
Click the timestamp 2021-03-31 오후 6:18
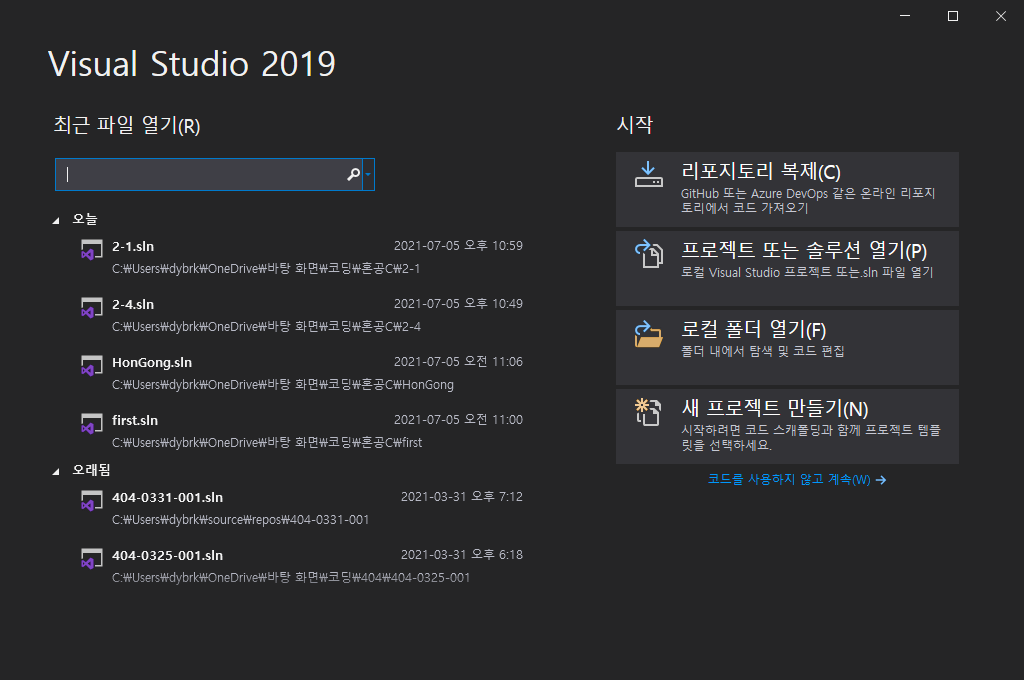pos(462,555)
